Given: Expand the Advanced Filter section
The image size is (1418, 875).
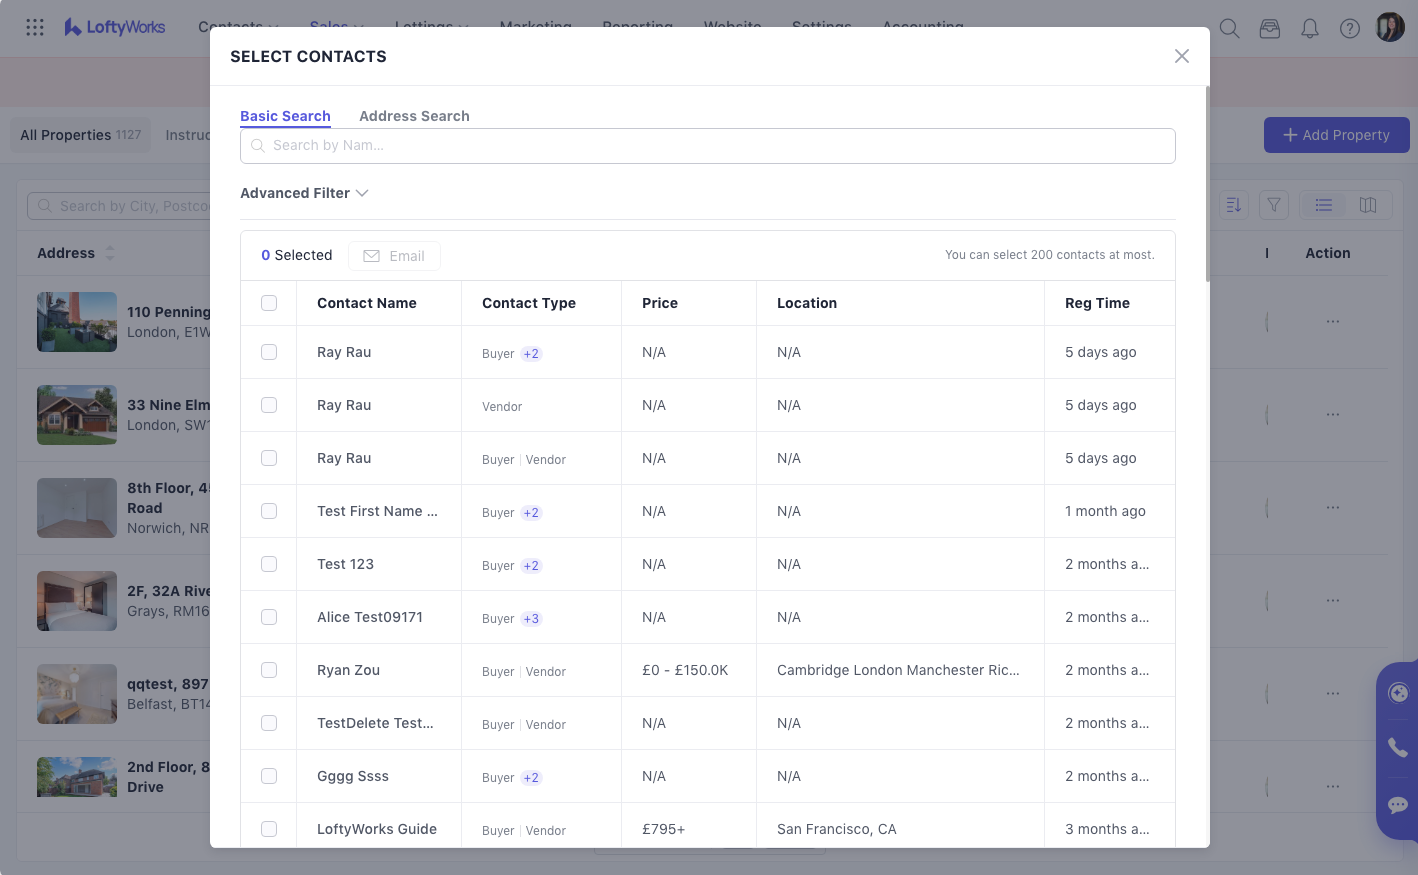Looking at the screenshot, I should click(304, 193).
